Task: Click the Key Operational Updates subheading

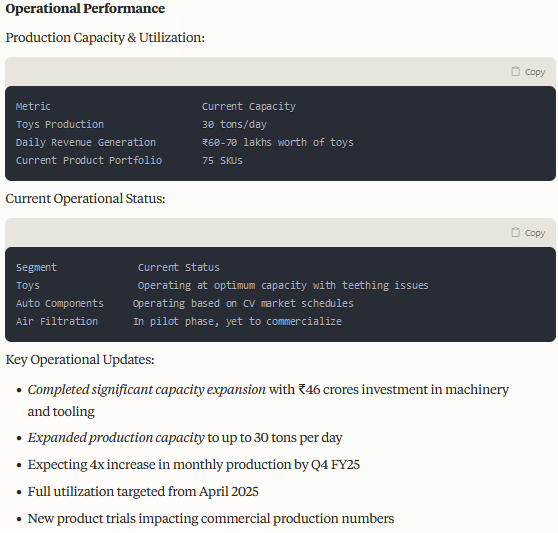Action: (80, 359)
